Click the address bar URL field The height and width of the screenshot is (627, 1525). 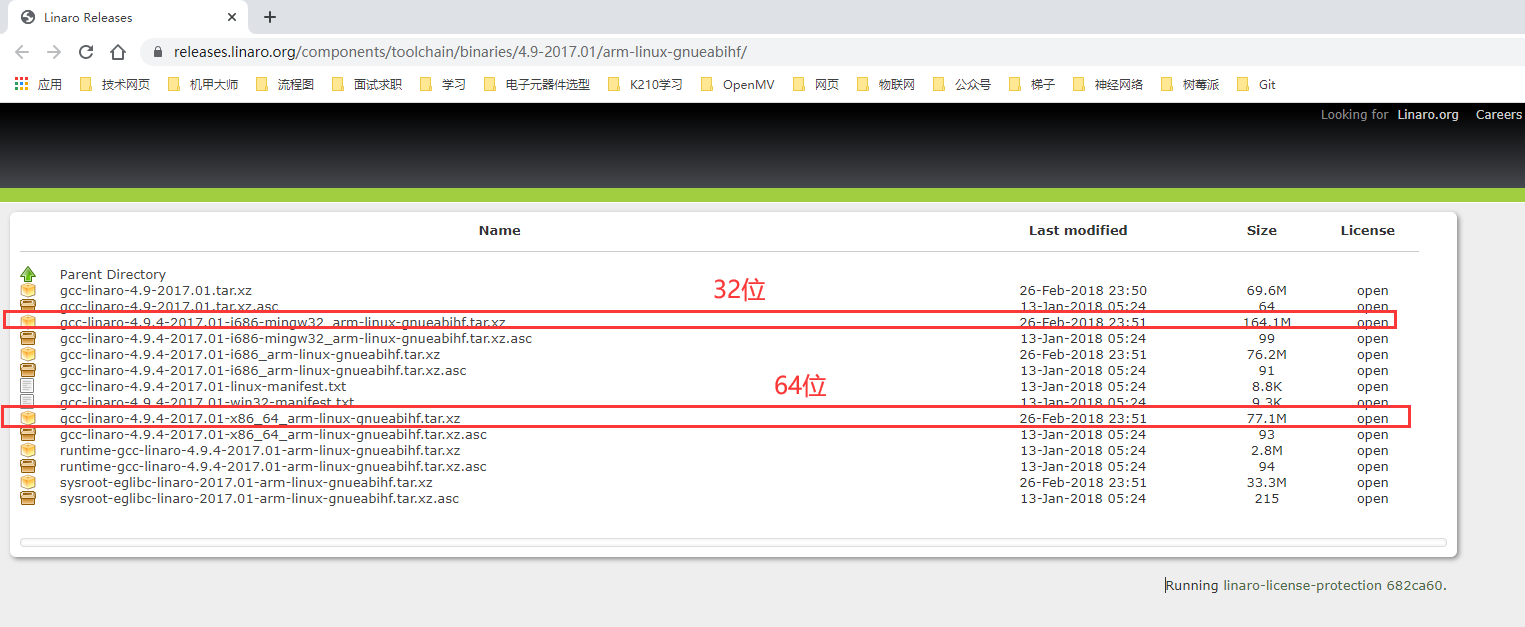(830, 52)
